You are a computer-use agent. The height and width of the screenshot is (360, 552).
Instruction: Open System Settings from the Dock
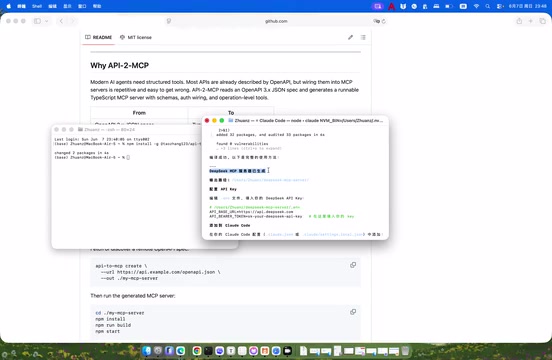(158, 350)
